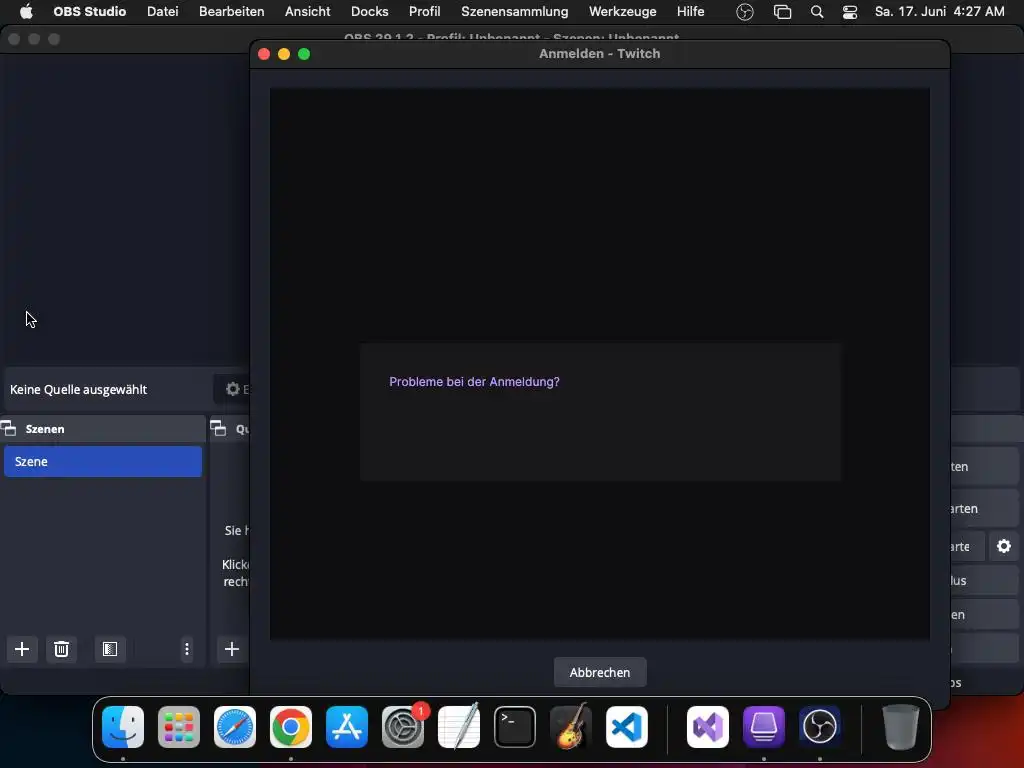Open the Werkzeuge menu
Image resolution: width=1024 pixels, height=768 pixels.
622,11
